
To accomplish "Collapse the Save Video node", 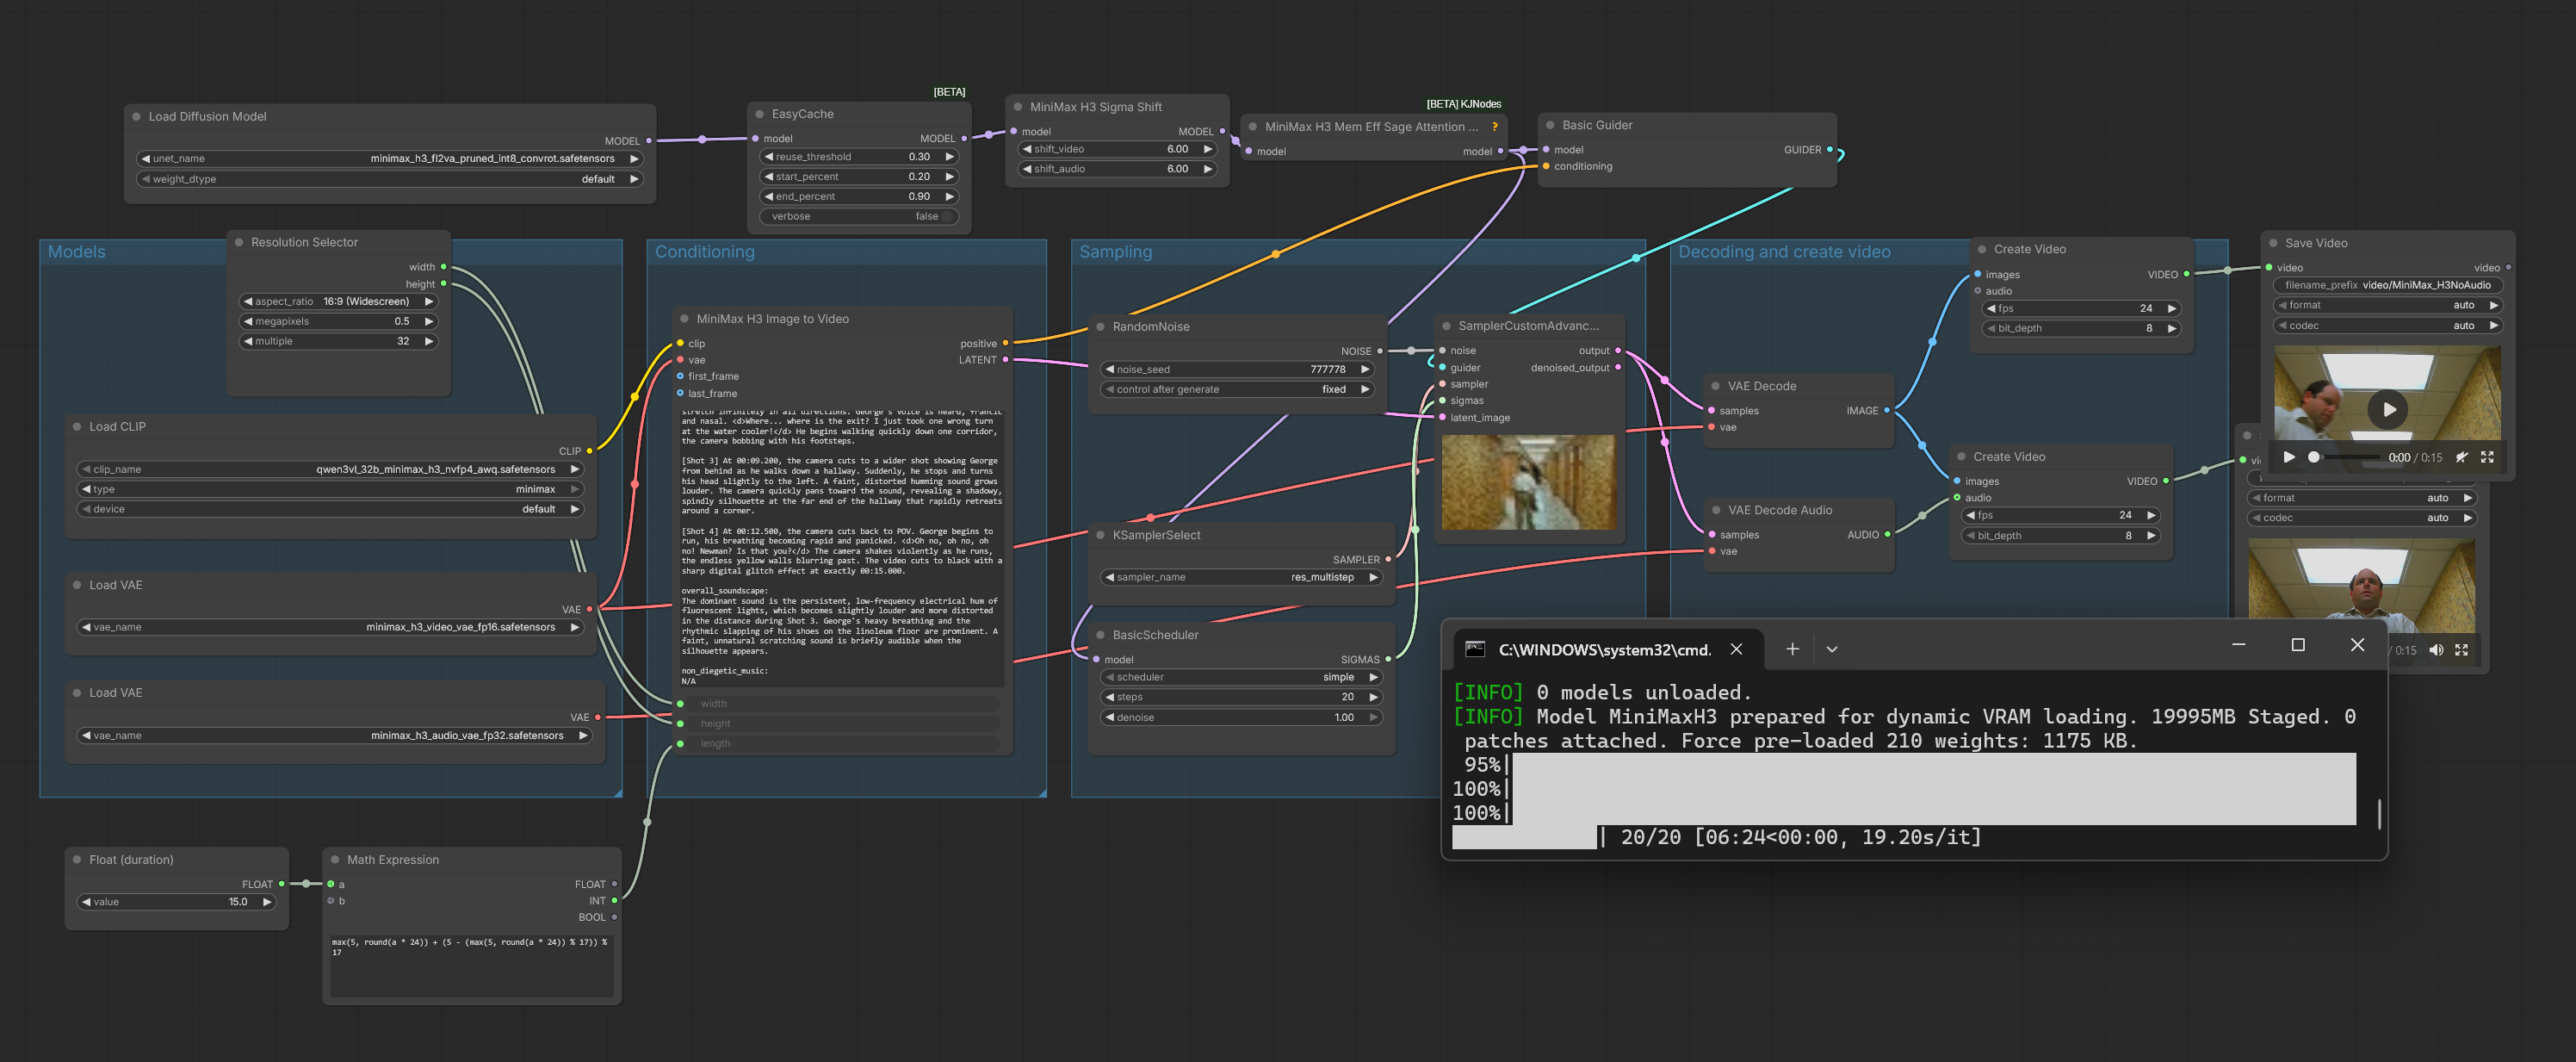I will [x=2273, y=243].
